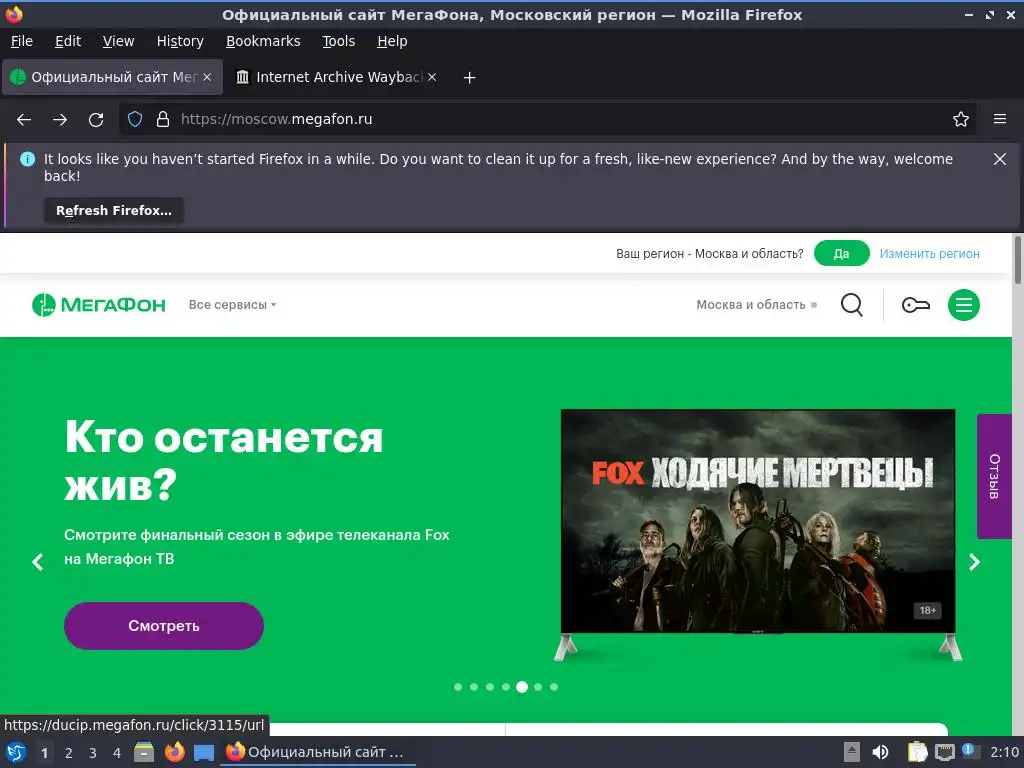Open the green MegaFon site menu button
The height and width of the screenshot is (768, 1024).
(x=964, y=305)
